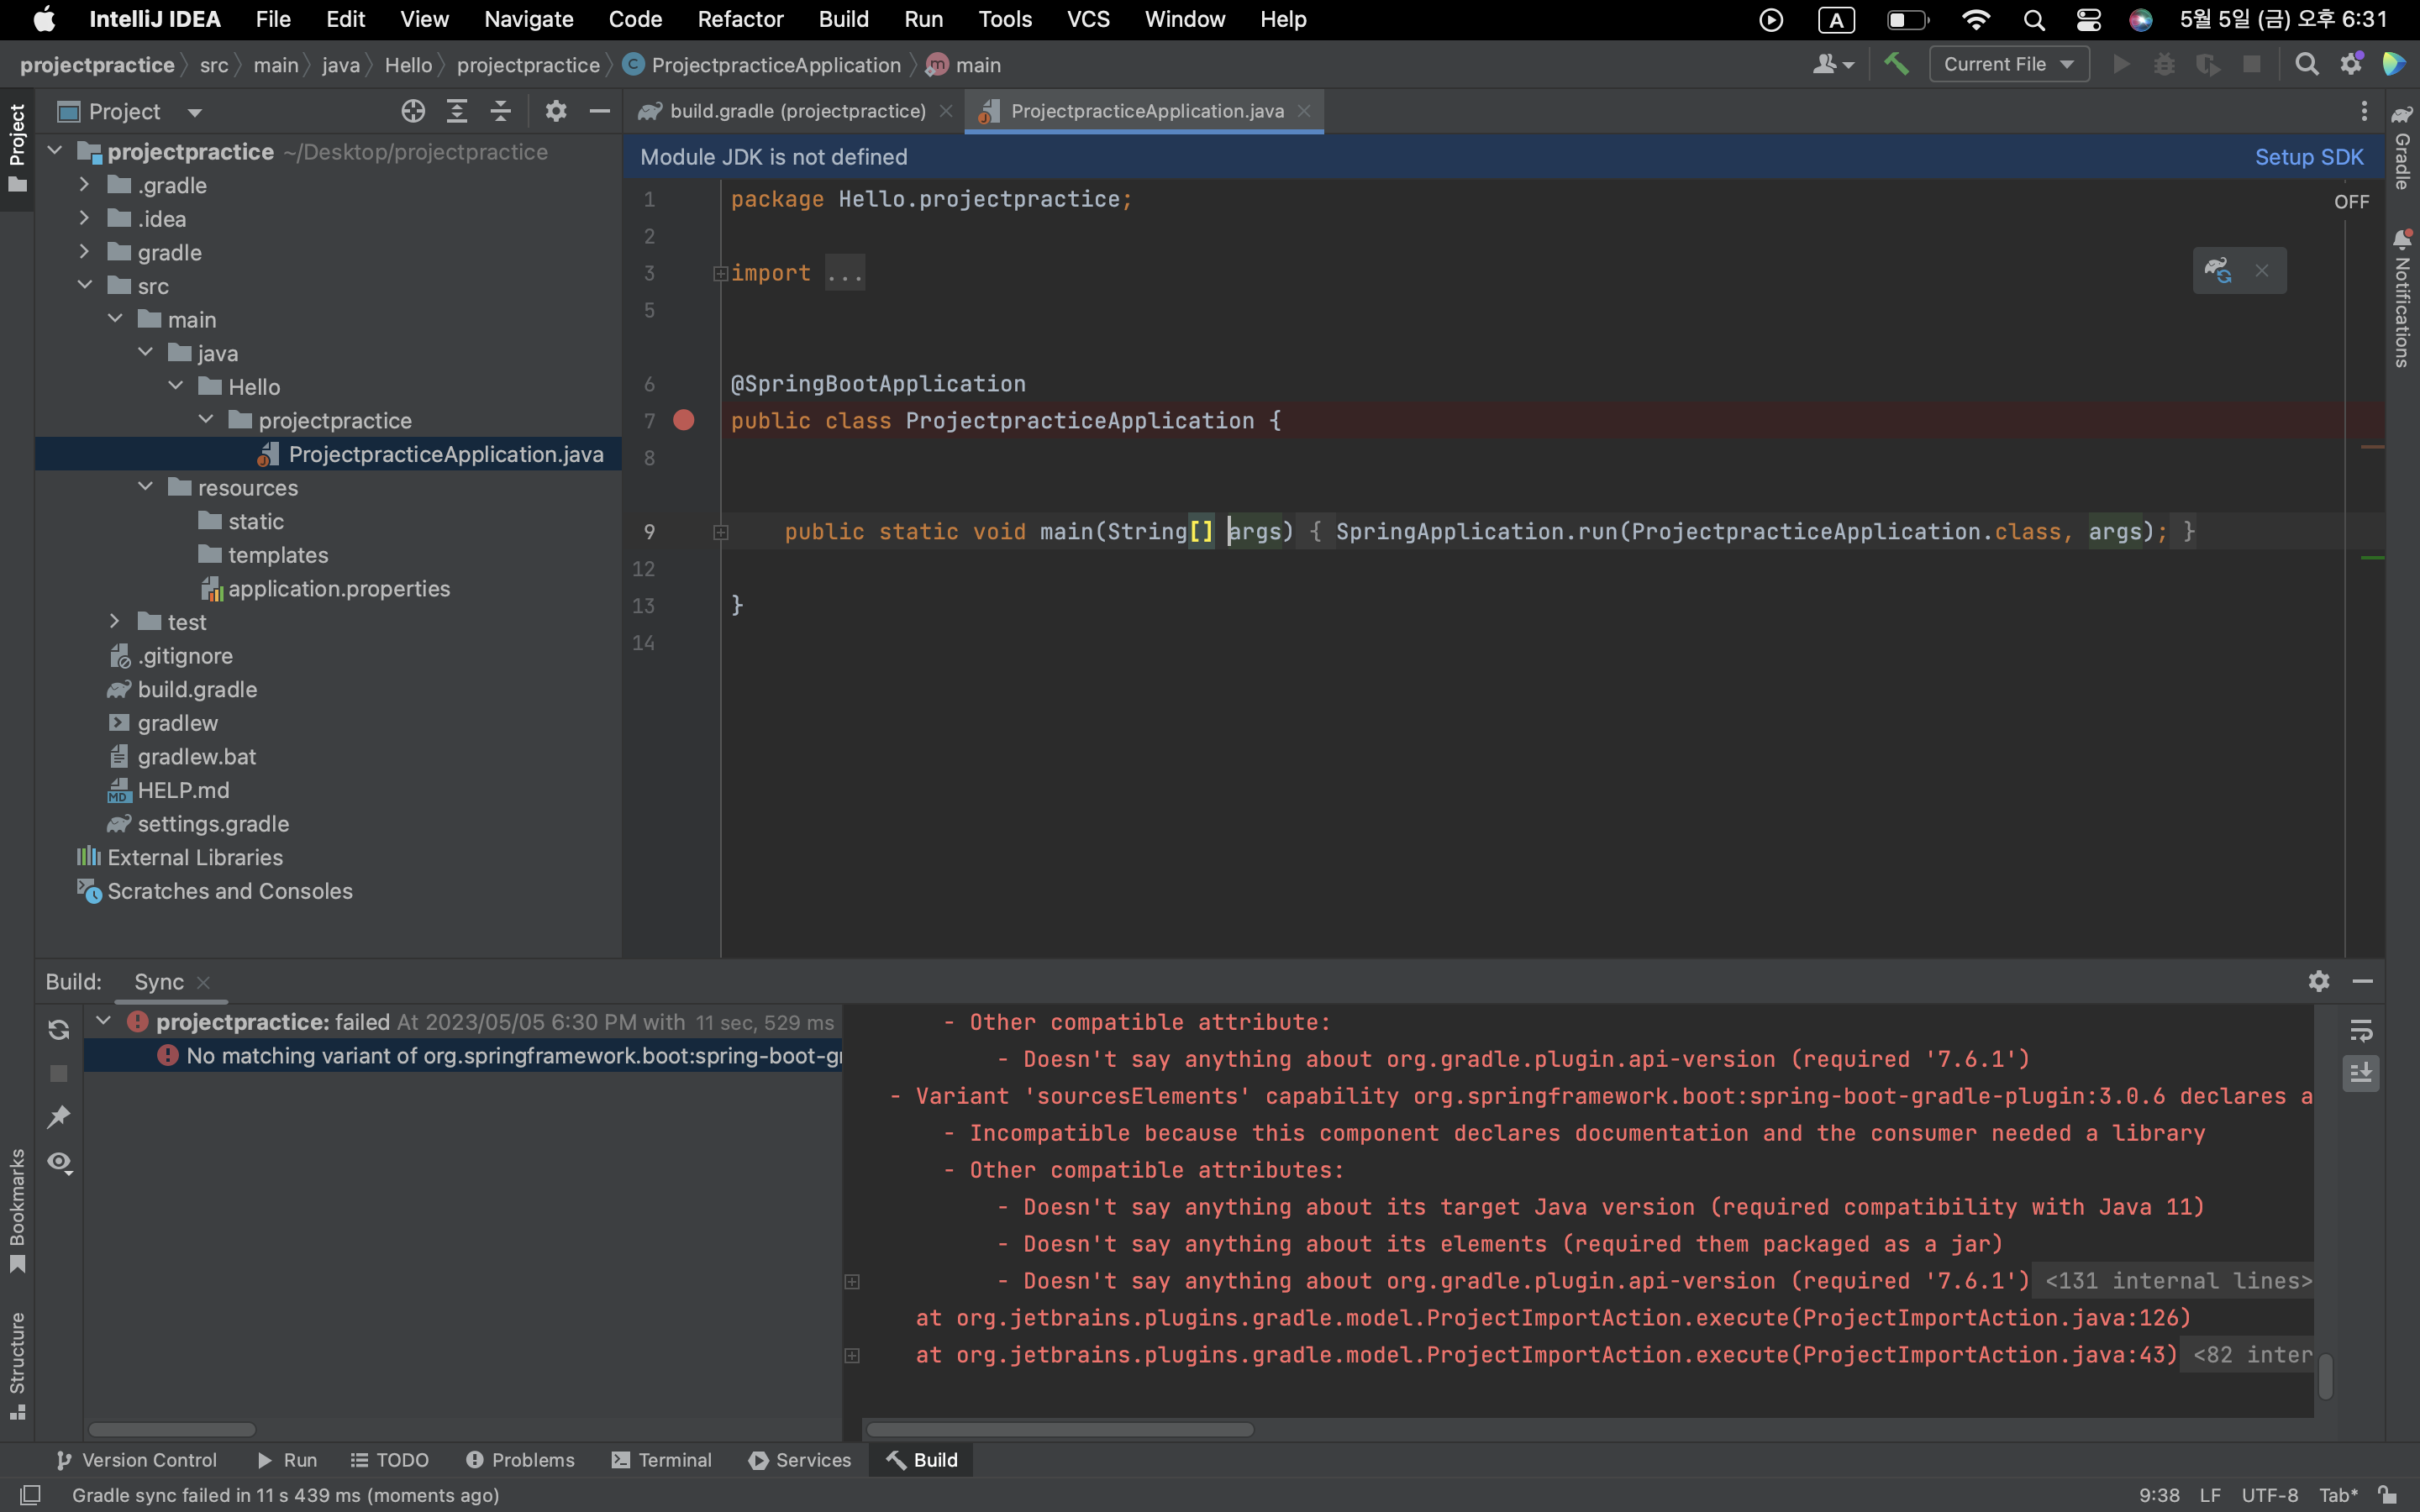Viewport: 2420px width, 1512px height.
Task: Select the ProjectpracticeApplication.java editor tab
Action: point(1146,111)
